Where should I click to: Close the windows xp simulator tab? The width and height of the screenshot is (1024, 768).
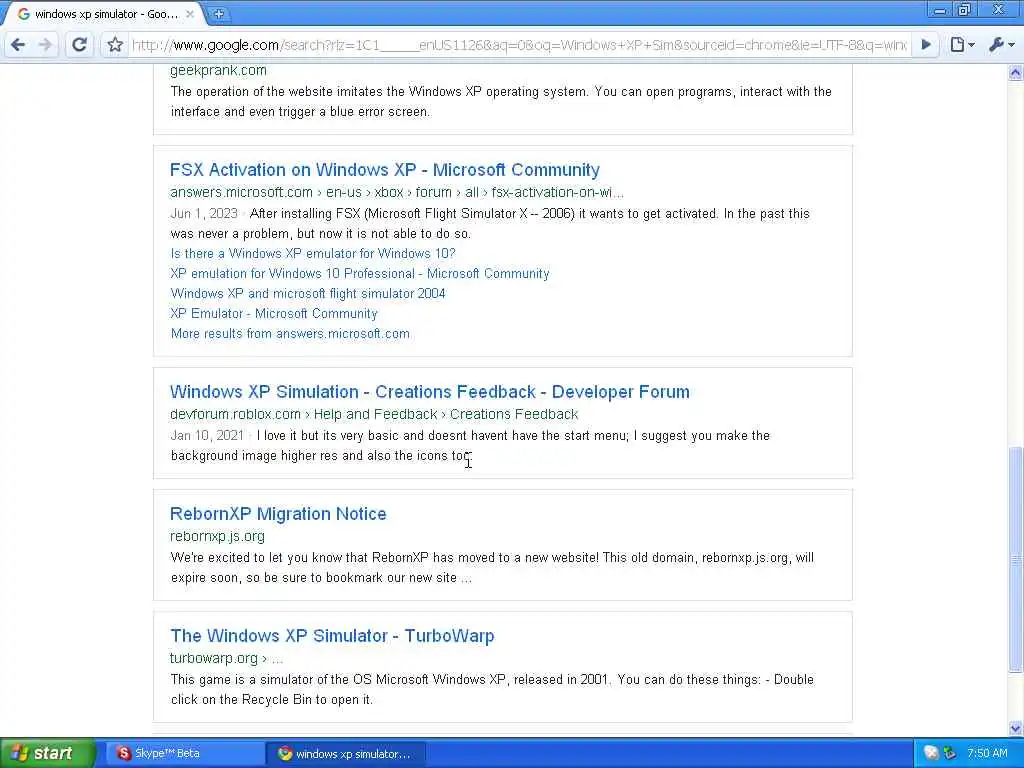190,14
